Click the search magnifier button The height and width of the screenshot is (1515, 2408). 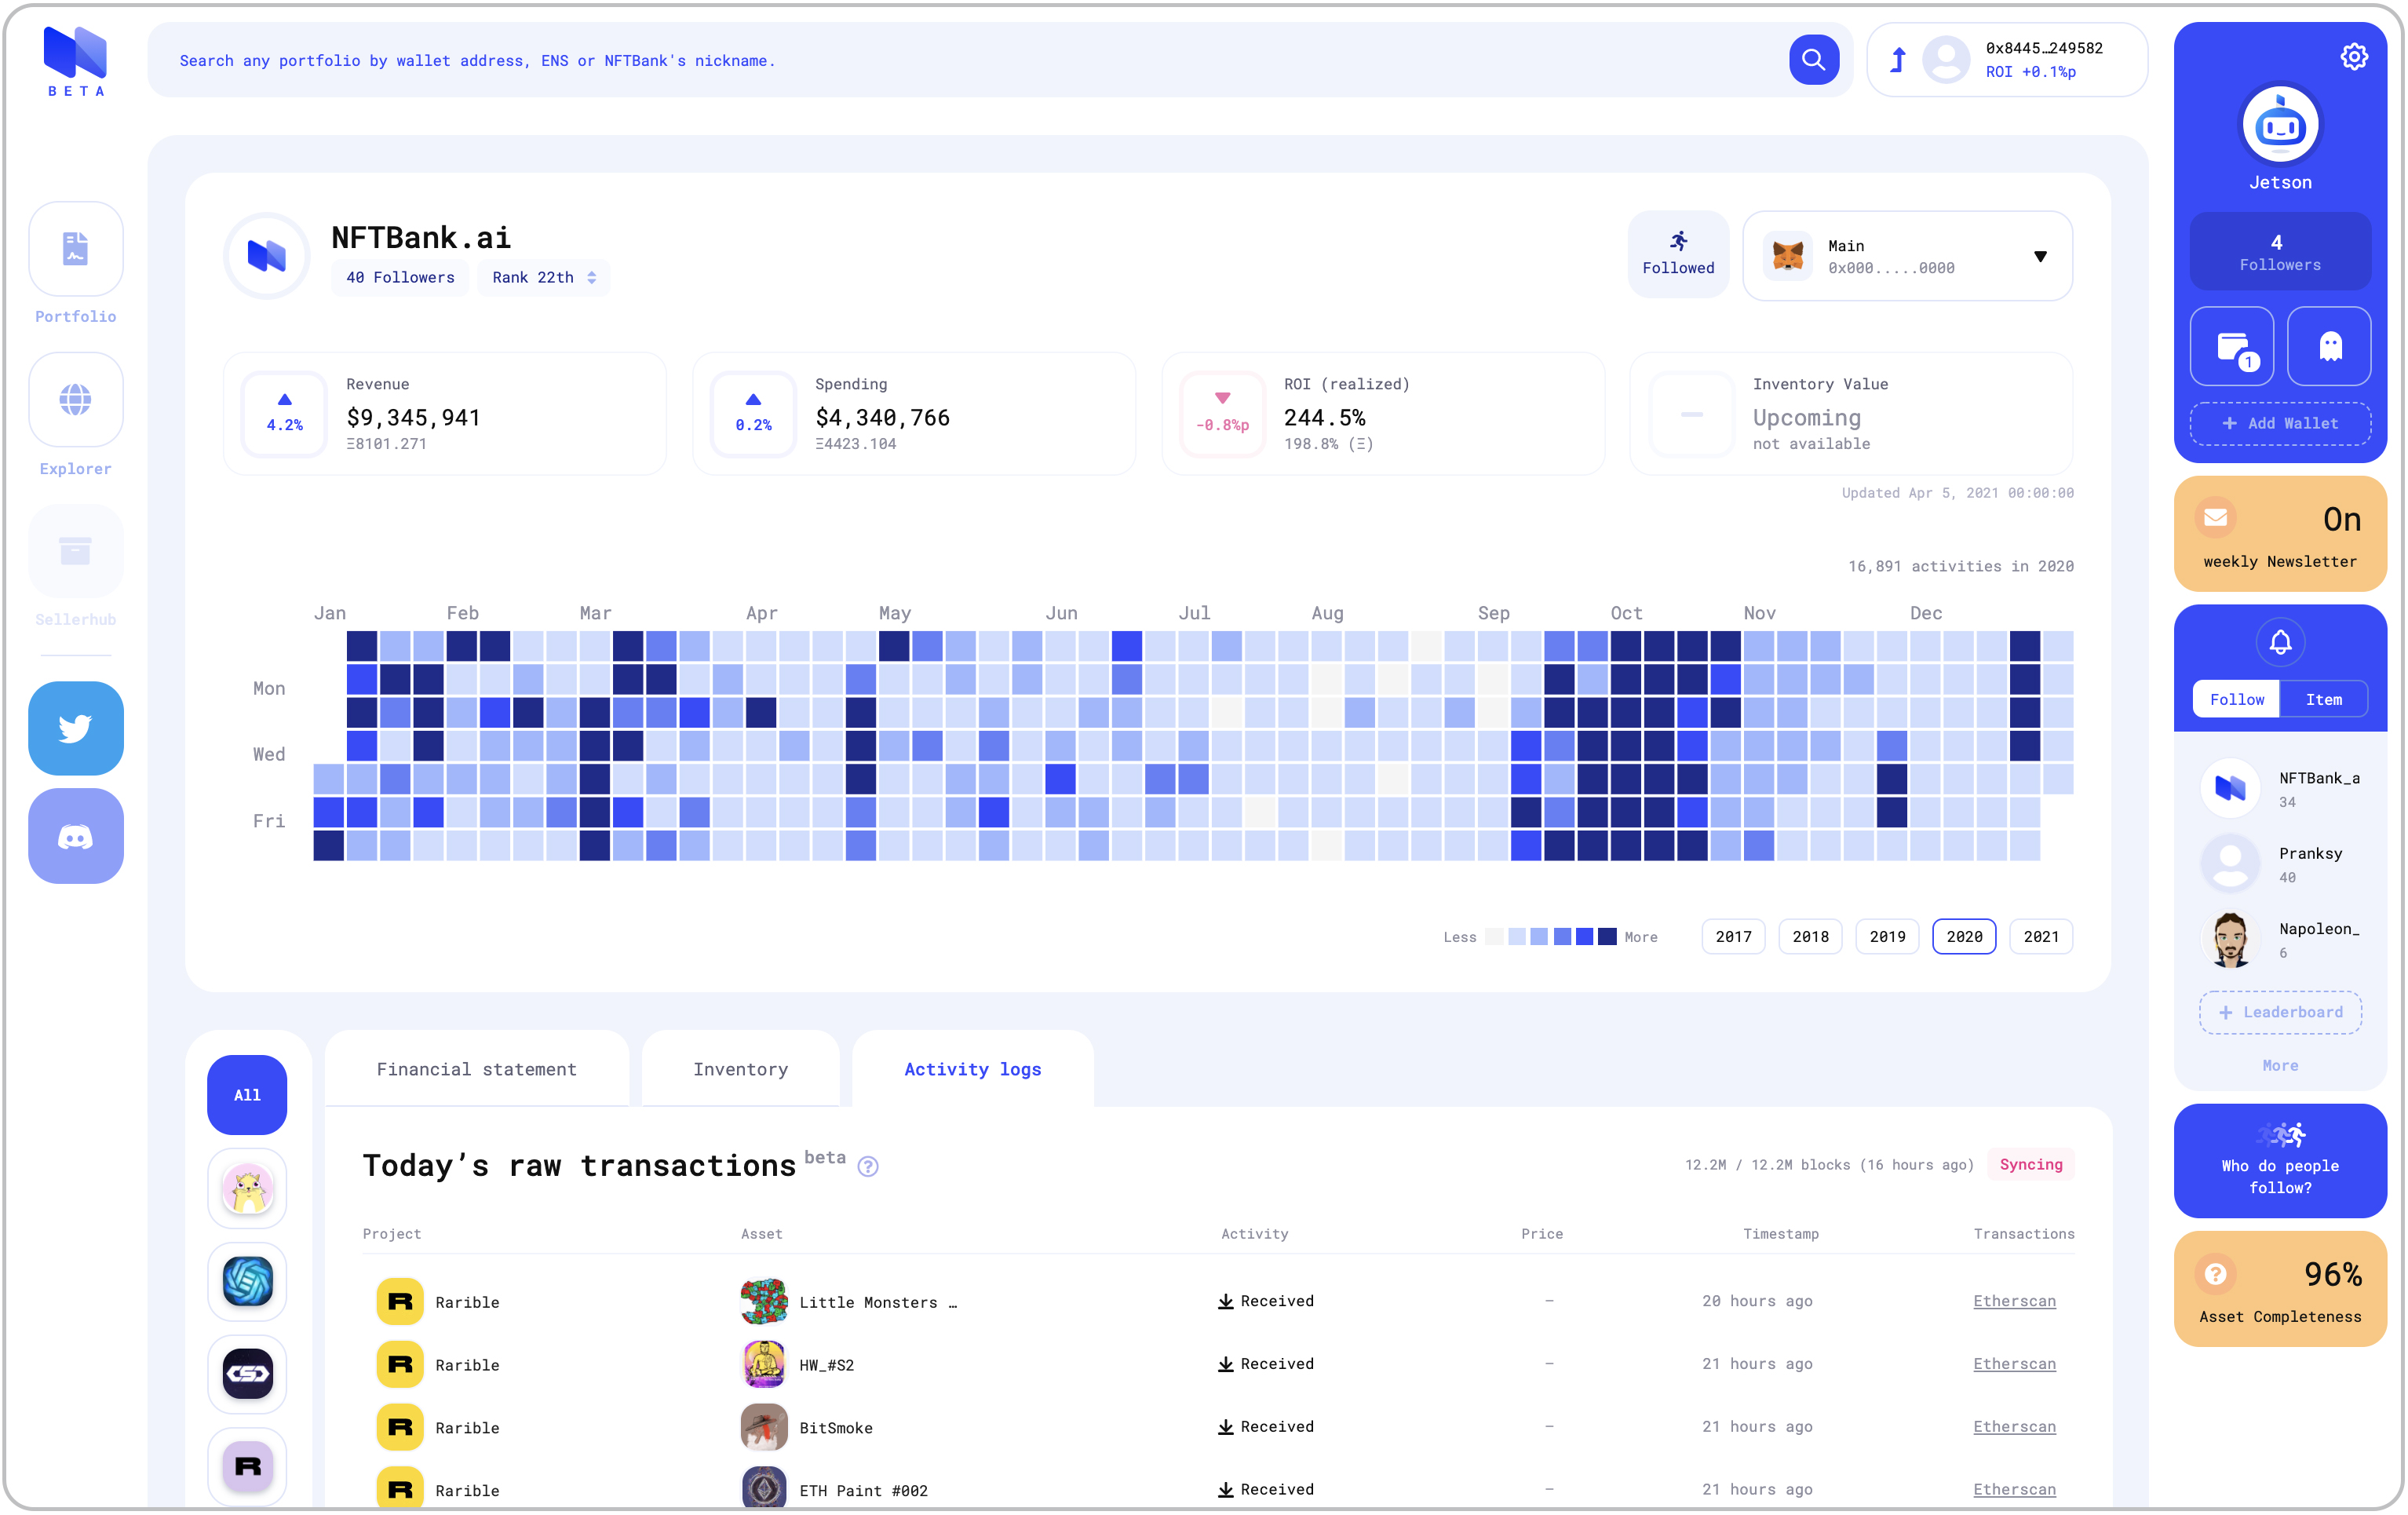click(x=1812, y=60)
